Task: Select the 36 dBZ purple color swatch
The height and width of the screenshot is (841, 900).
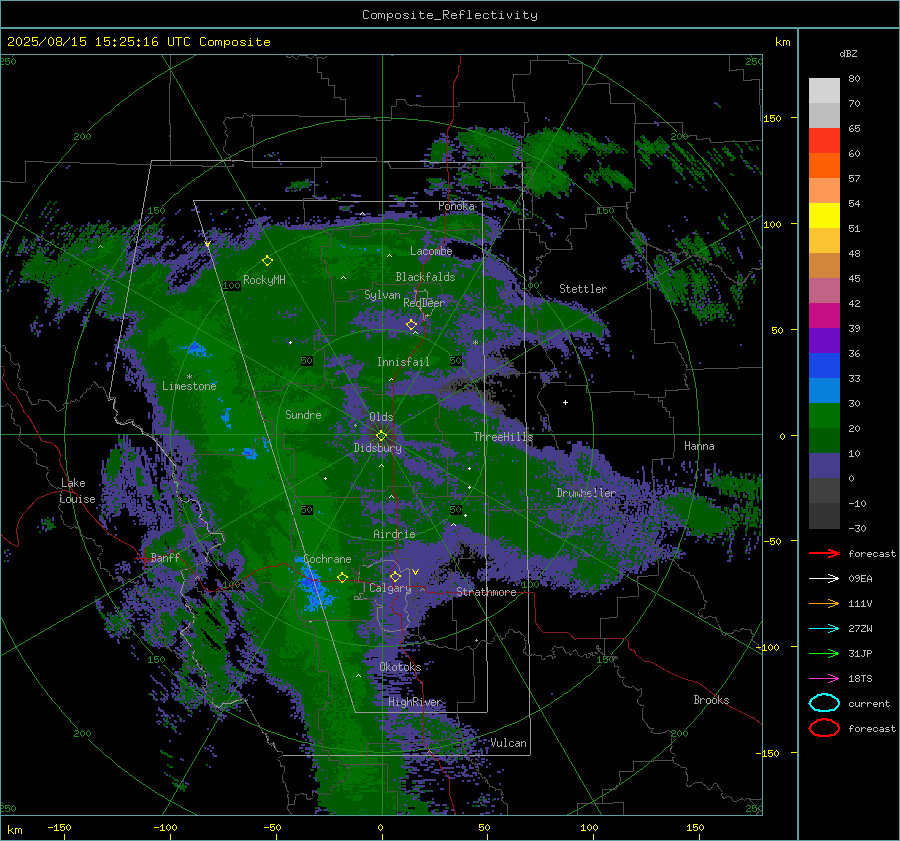Action: [x=824, y=340]
